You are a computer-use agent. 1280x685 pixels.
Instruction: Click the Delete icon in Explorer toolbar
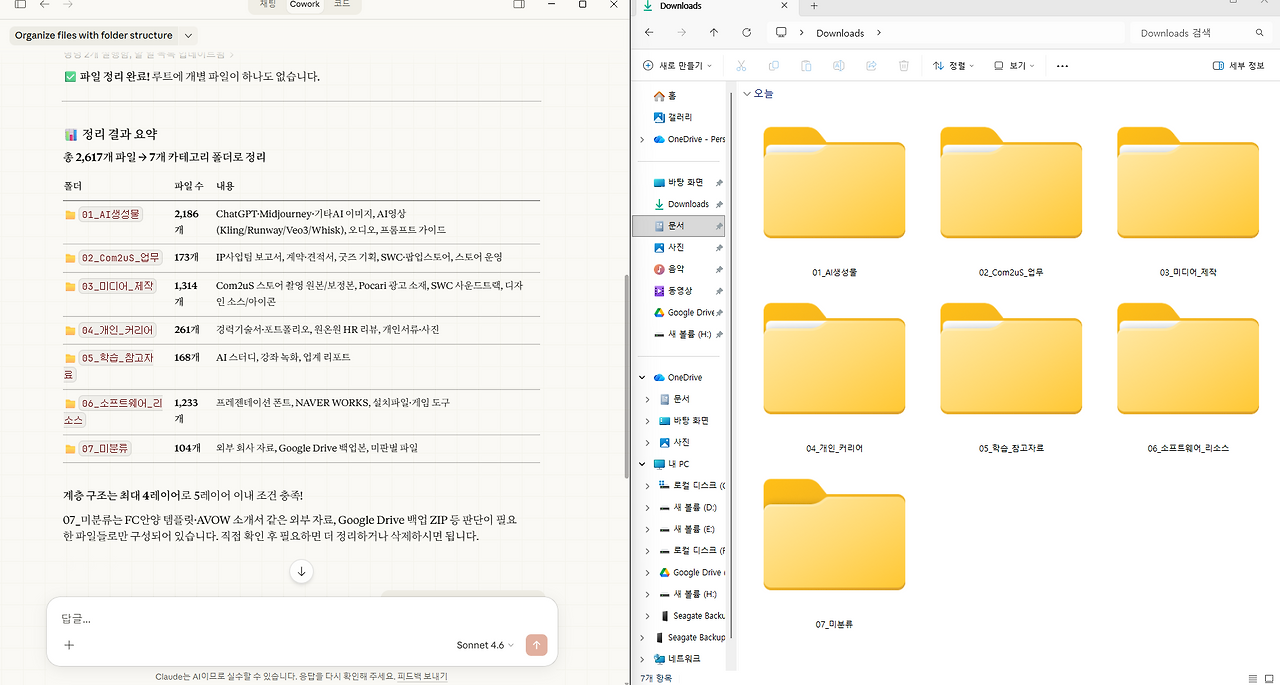point(903,65)
